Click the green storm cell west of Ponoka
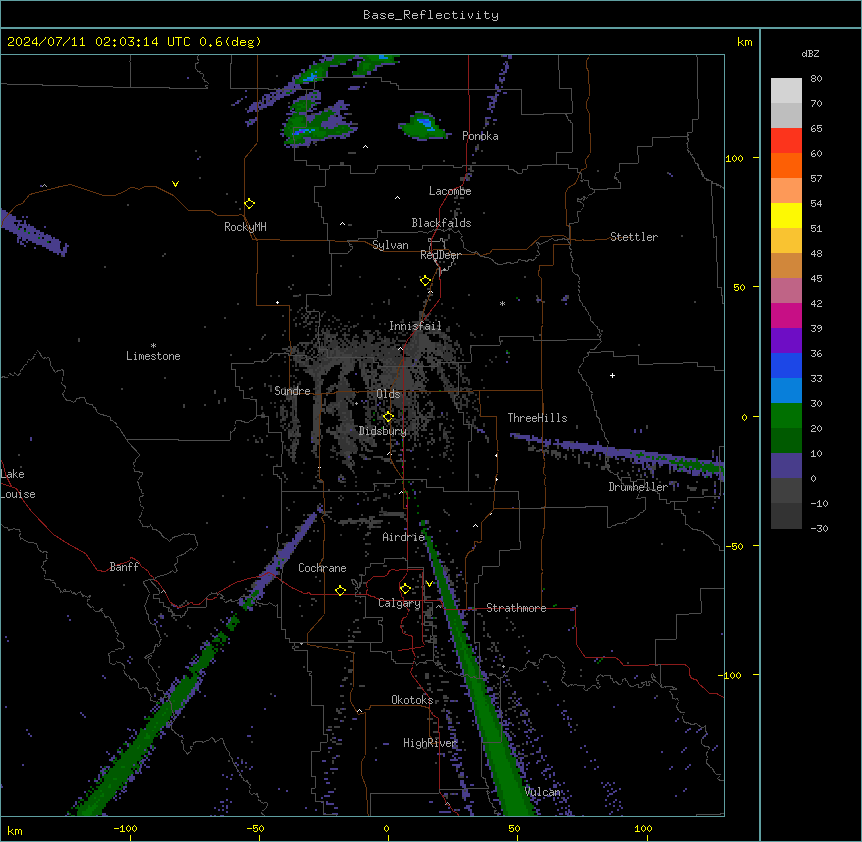The width and height of the screenshot is (862, 842). [422, 126]
